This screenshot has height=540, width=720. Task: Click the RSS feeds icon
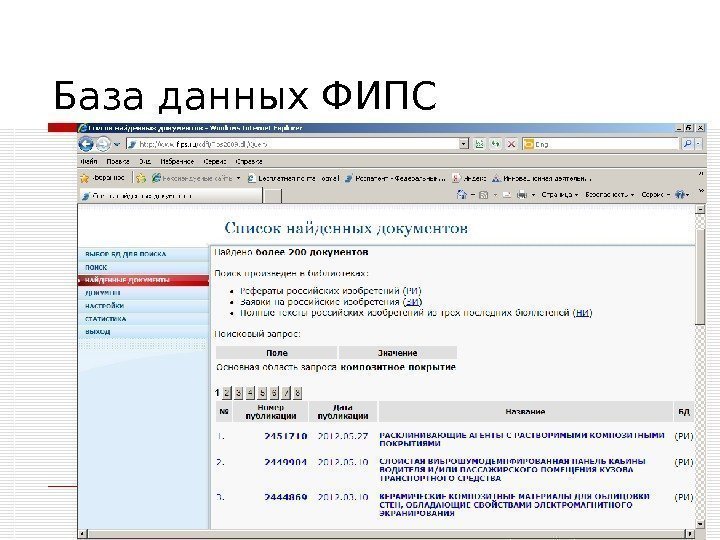[484, 195]
